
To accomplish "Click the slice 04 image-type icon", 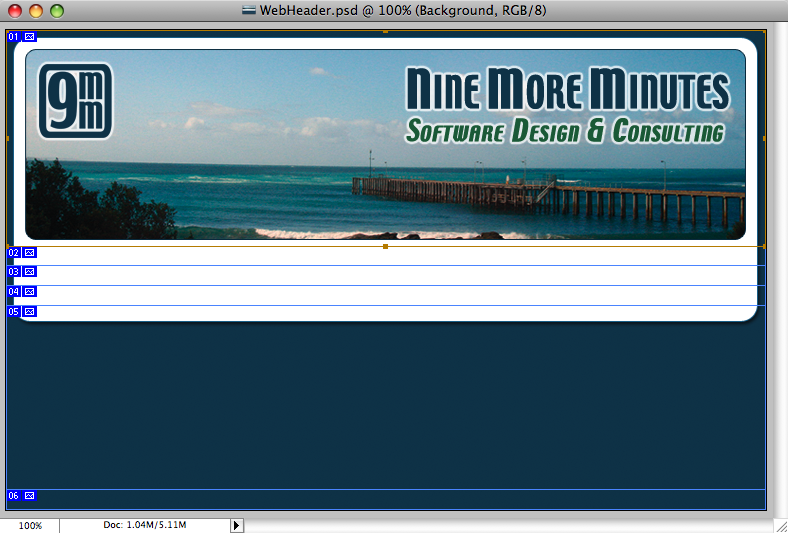I will point(30,291).
